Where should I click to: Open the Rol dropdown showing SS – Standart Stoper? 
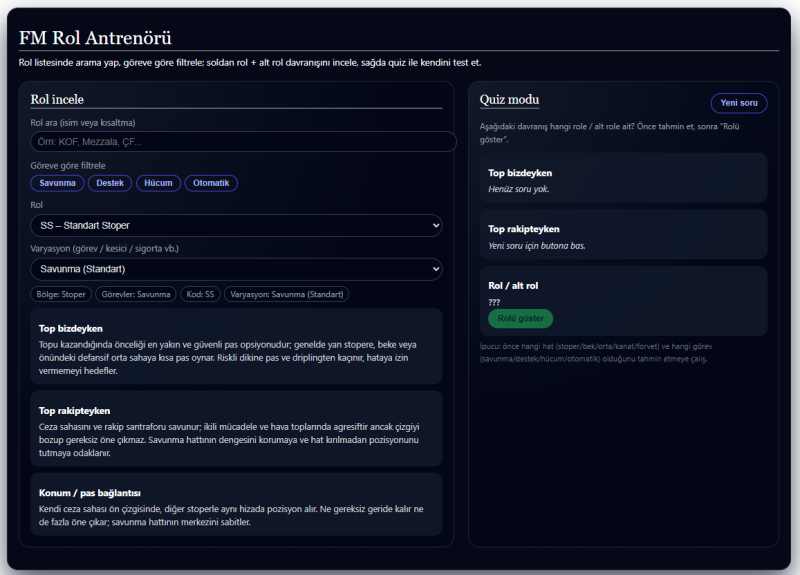236,226
